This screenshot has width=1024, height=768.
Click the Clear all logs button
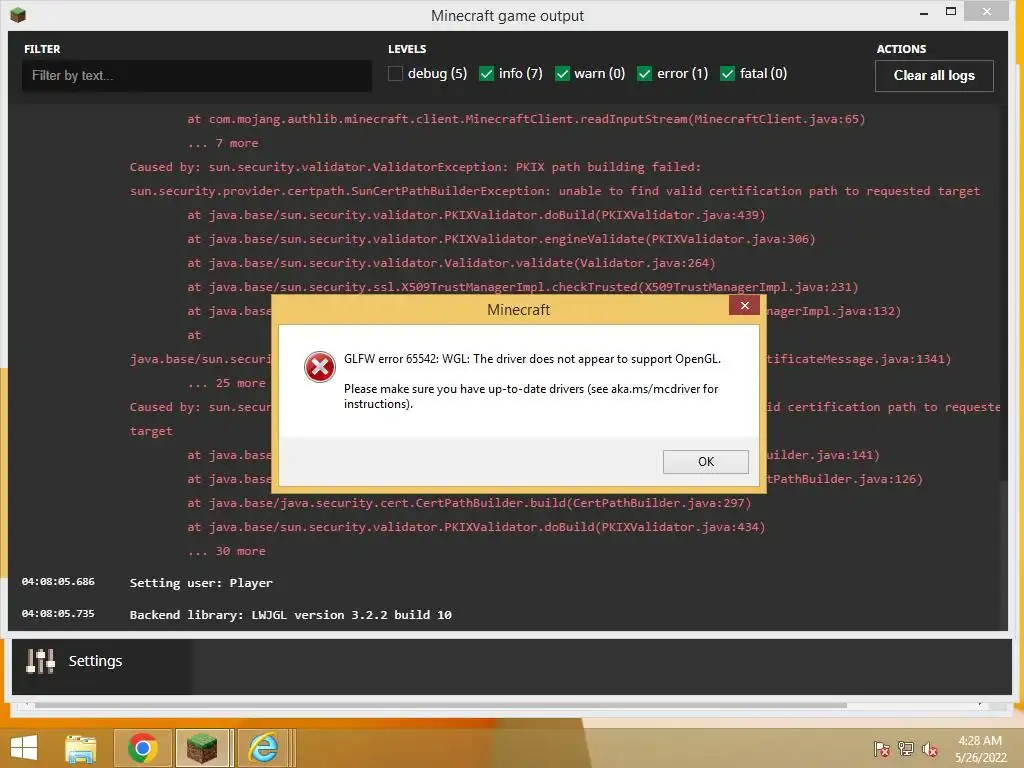(934, 76)
